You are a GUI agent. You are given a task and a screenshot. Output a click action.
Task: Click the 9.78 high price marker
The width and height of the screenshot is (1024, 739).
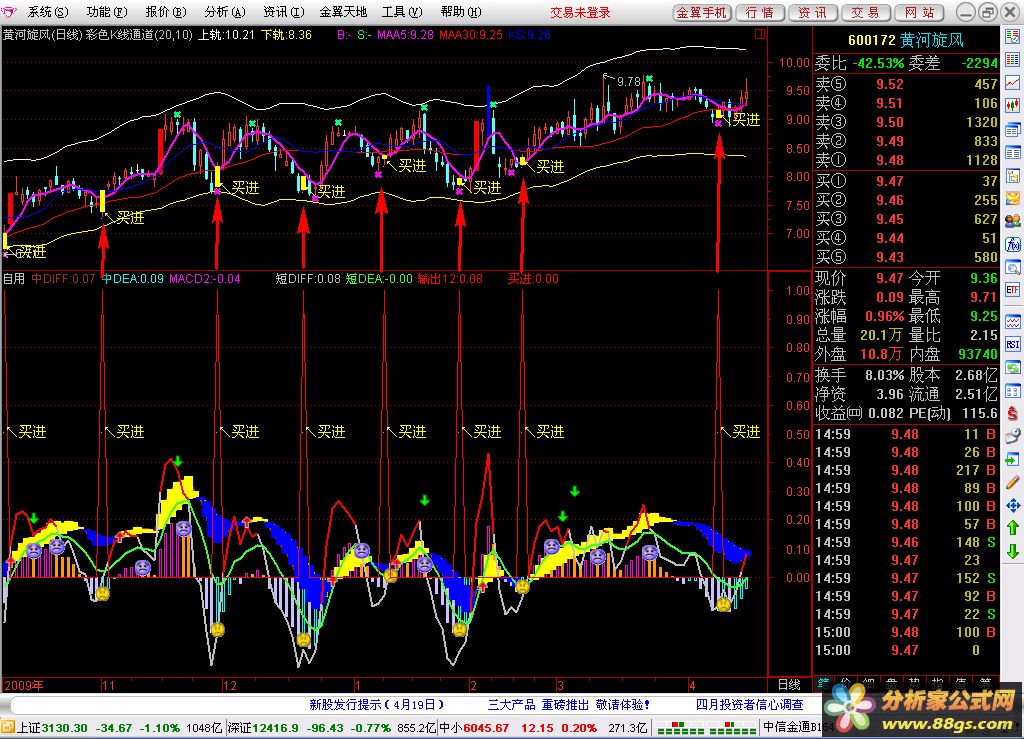[629, 82]
